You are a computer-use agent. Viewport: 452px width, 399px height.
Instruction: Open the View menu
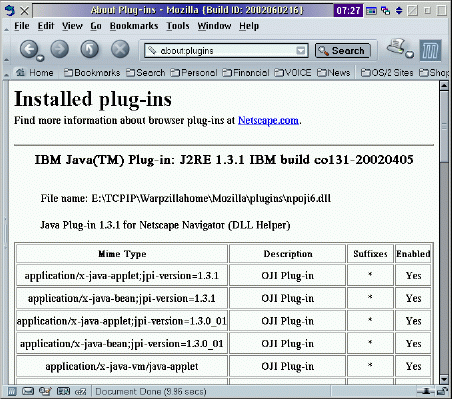tap(72, 26)
